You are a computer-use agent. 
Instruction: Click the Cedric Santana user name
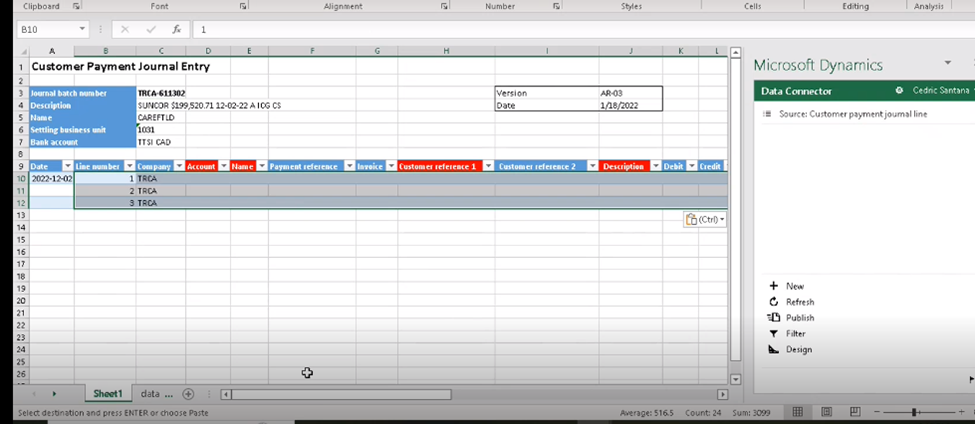(940, 91)
